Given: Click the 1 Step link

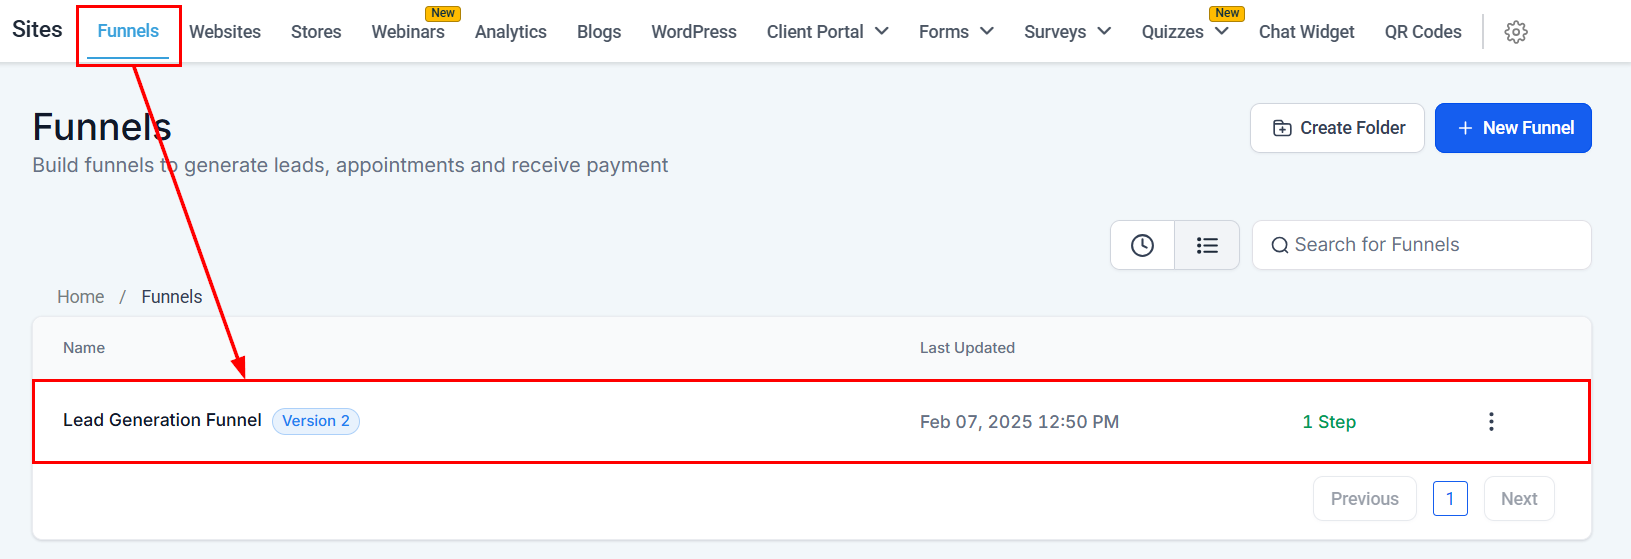Looking at the screenshot, I should (1329, 422).
